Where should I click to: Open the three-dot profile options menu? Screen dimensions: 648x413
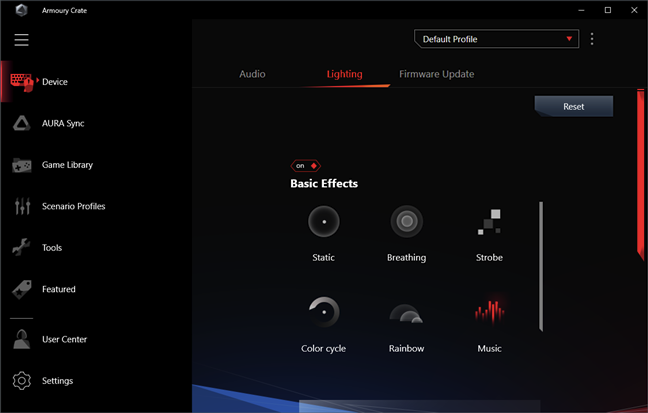(x=592, y=39)
